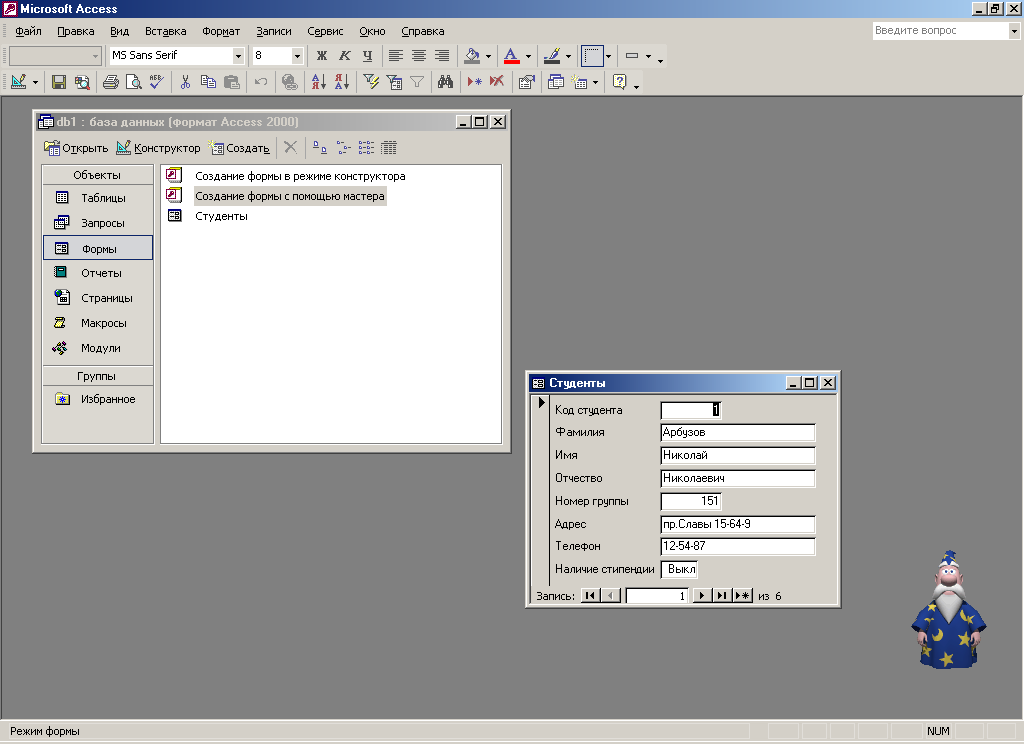Toggle Underline (Ч) formatting
1024x744 pixels.
pos(367,56)
